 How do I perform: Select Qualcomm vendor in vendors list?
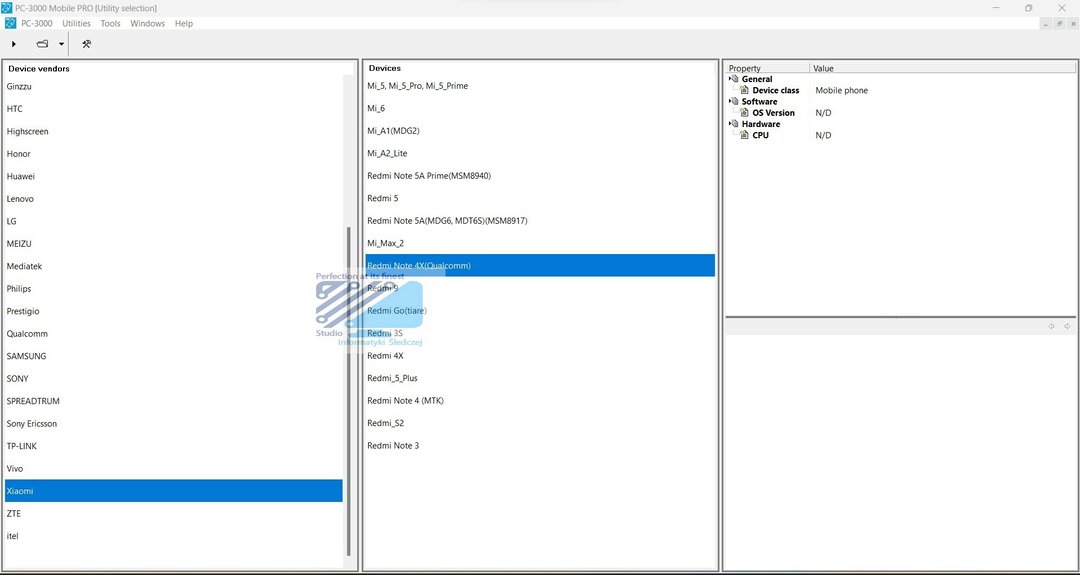point(174,334)
